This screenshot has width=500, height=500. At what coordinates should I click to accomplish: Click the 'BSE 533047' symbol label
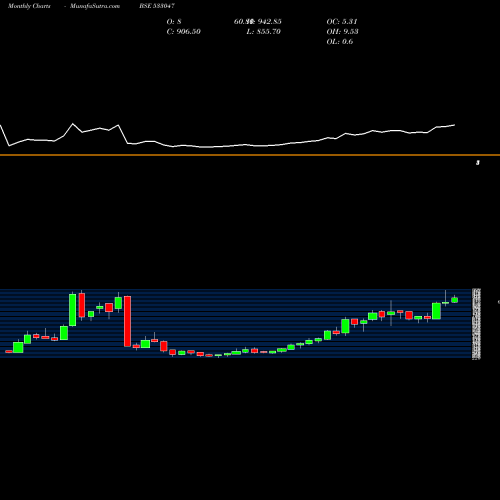coord(157,6)
